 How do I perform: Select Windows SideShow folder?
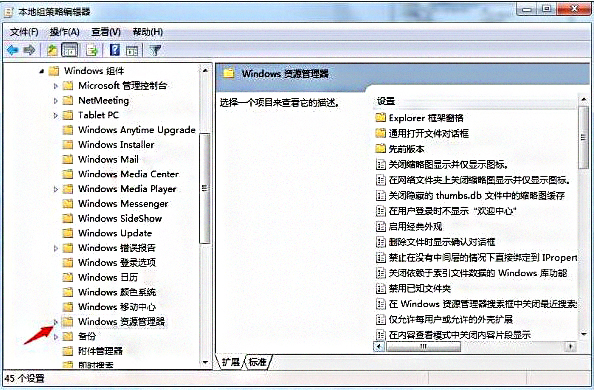point(120,219)
